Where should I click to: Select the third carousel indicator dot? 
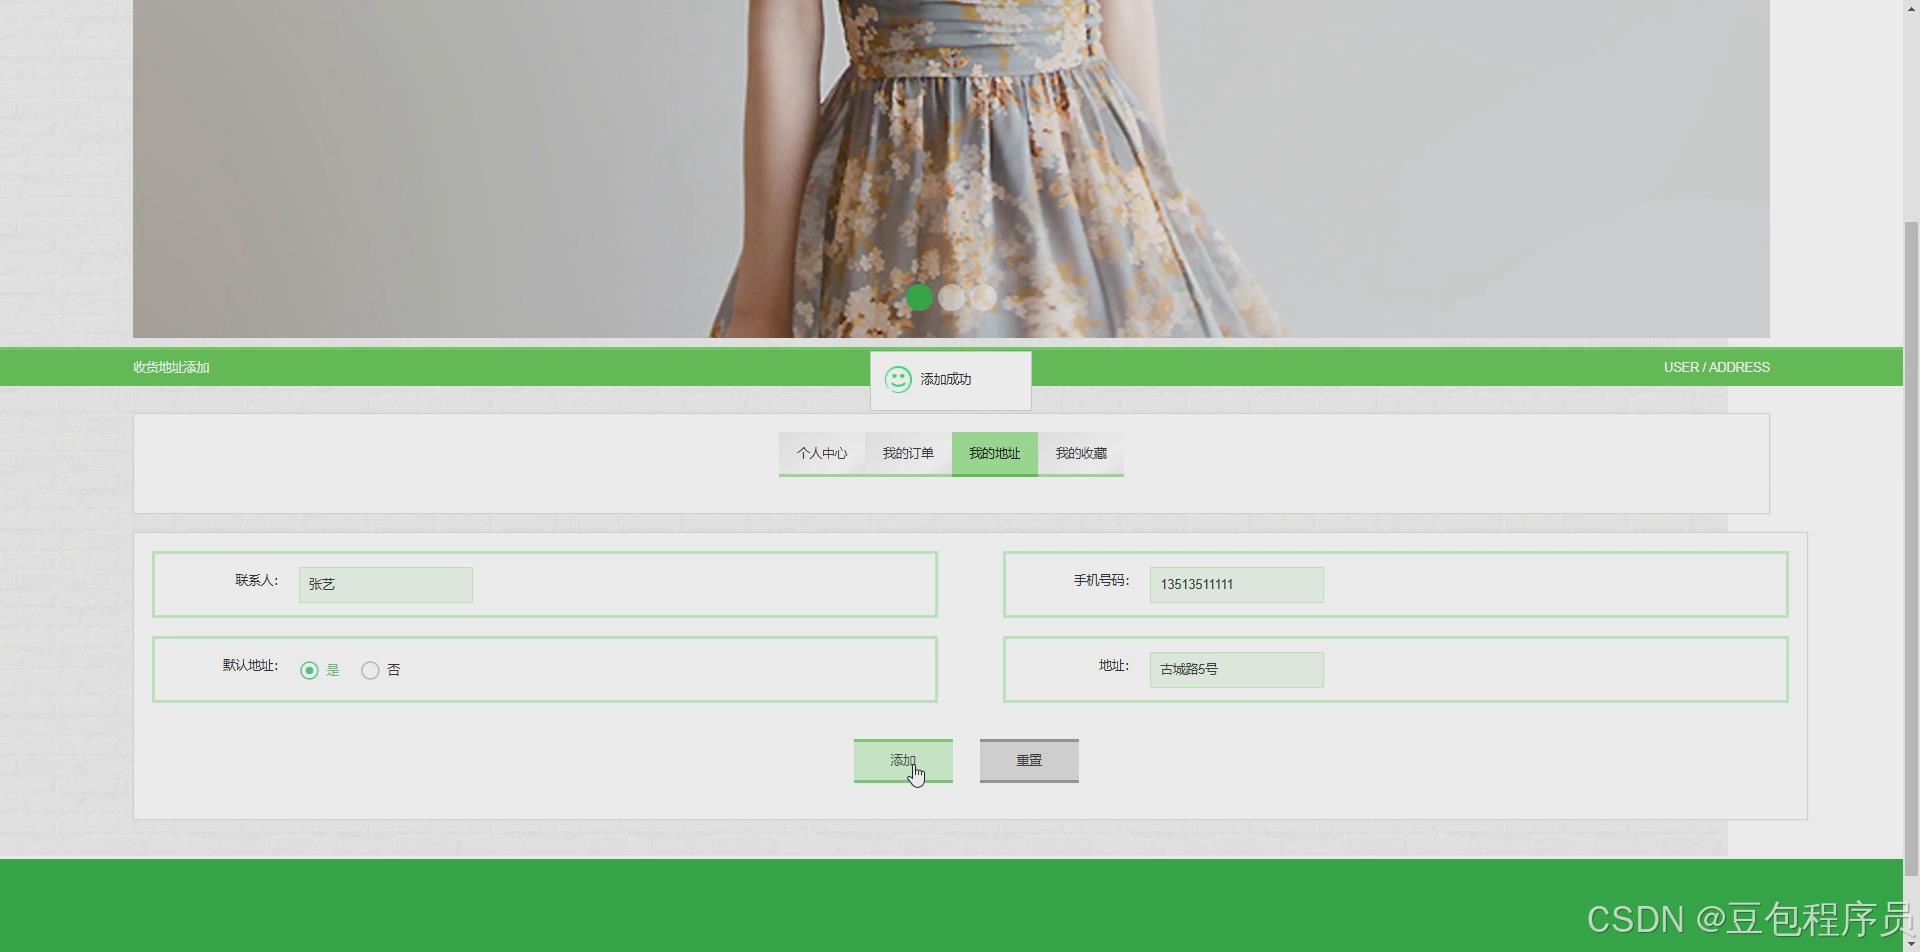coord(984,297)
